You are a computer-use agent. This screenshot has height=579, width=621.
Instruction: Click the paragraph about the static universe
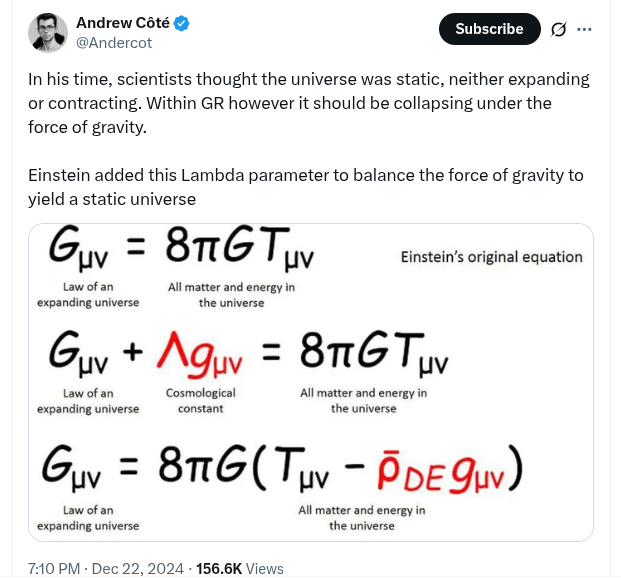point(309,103)
